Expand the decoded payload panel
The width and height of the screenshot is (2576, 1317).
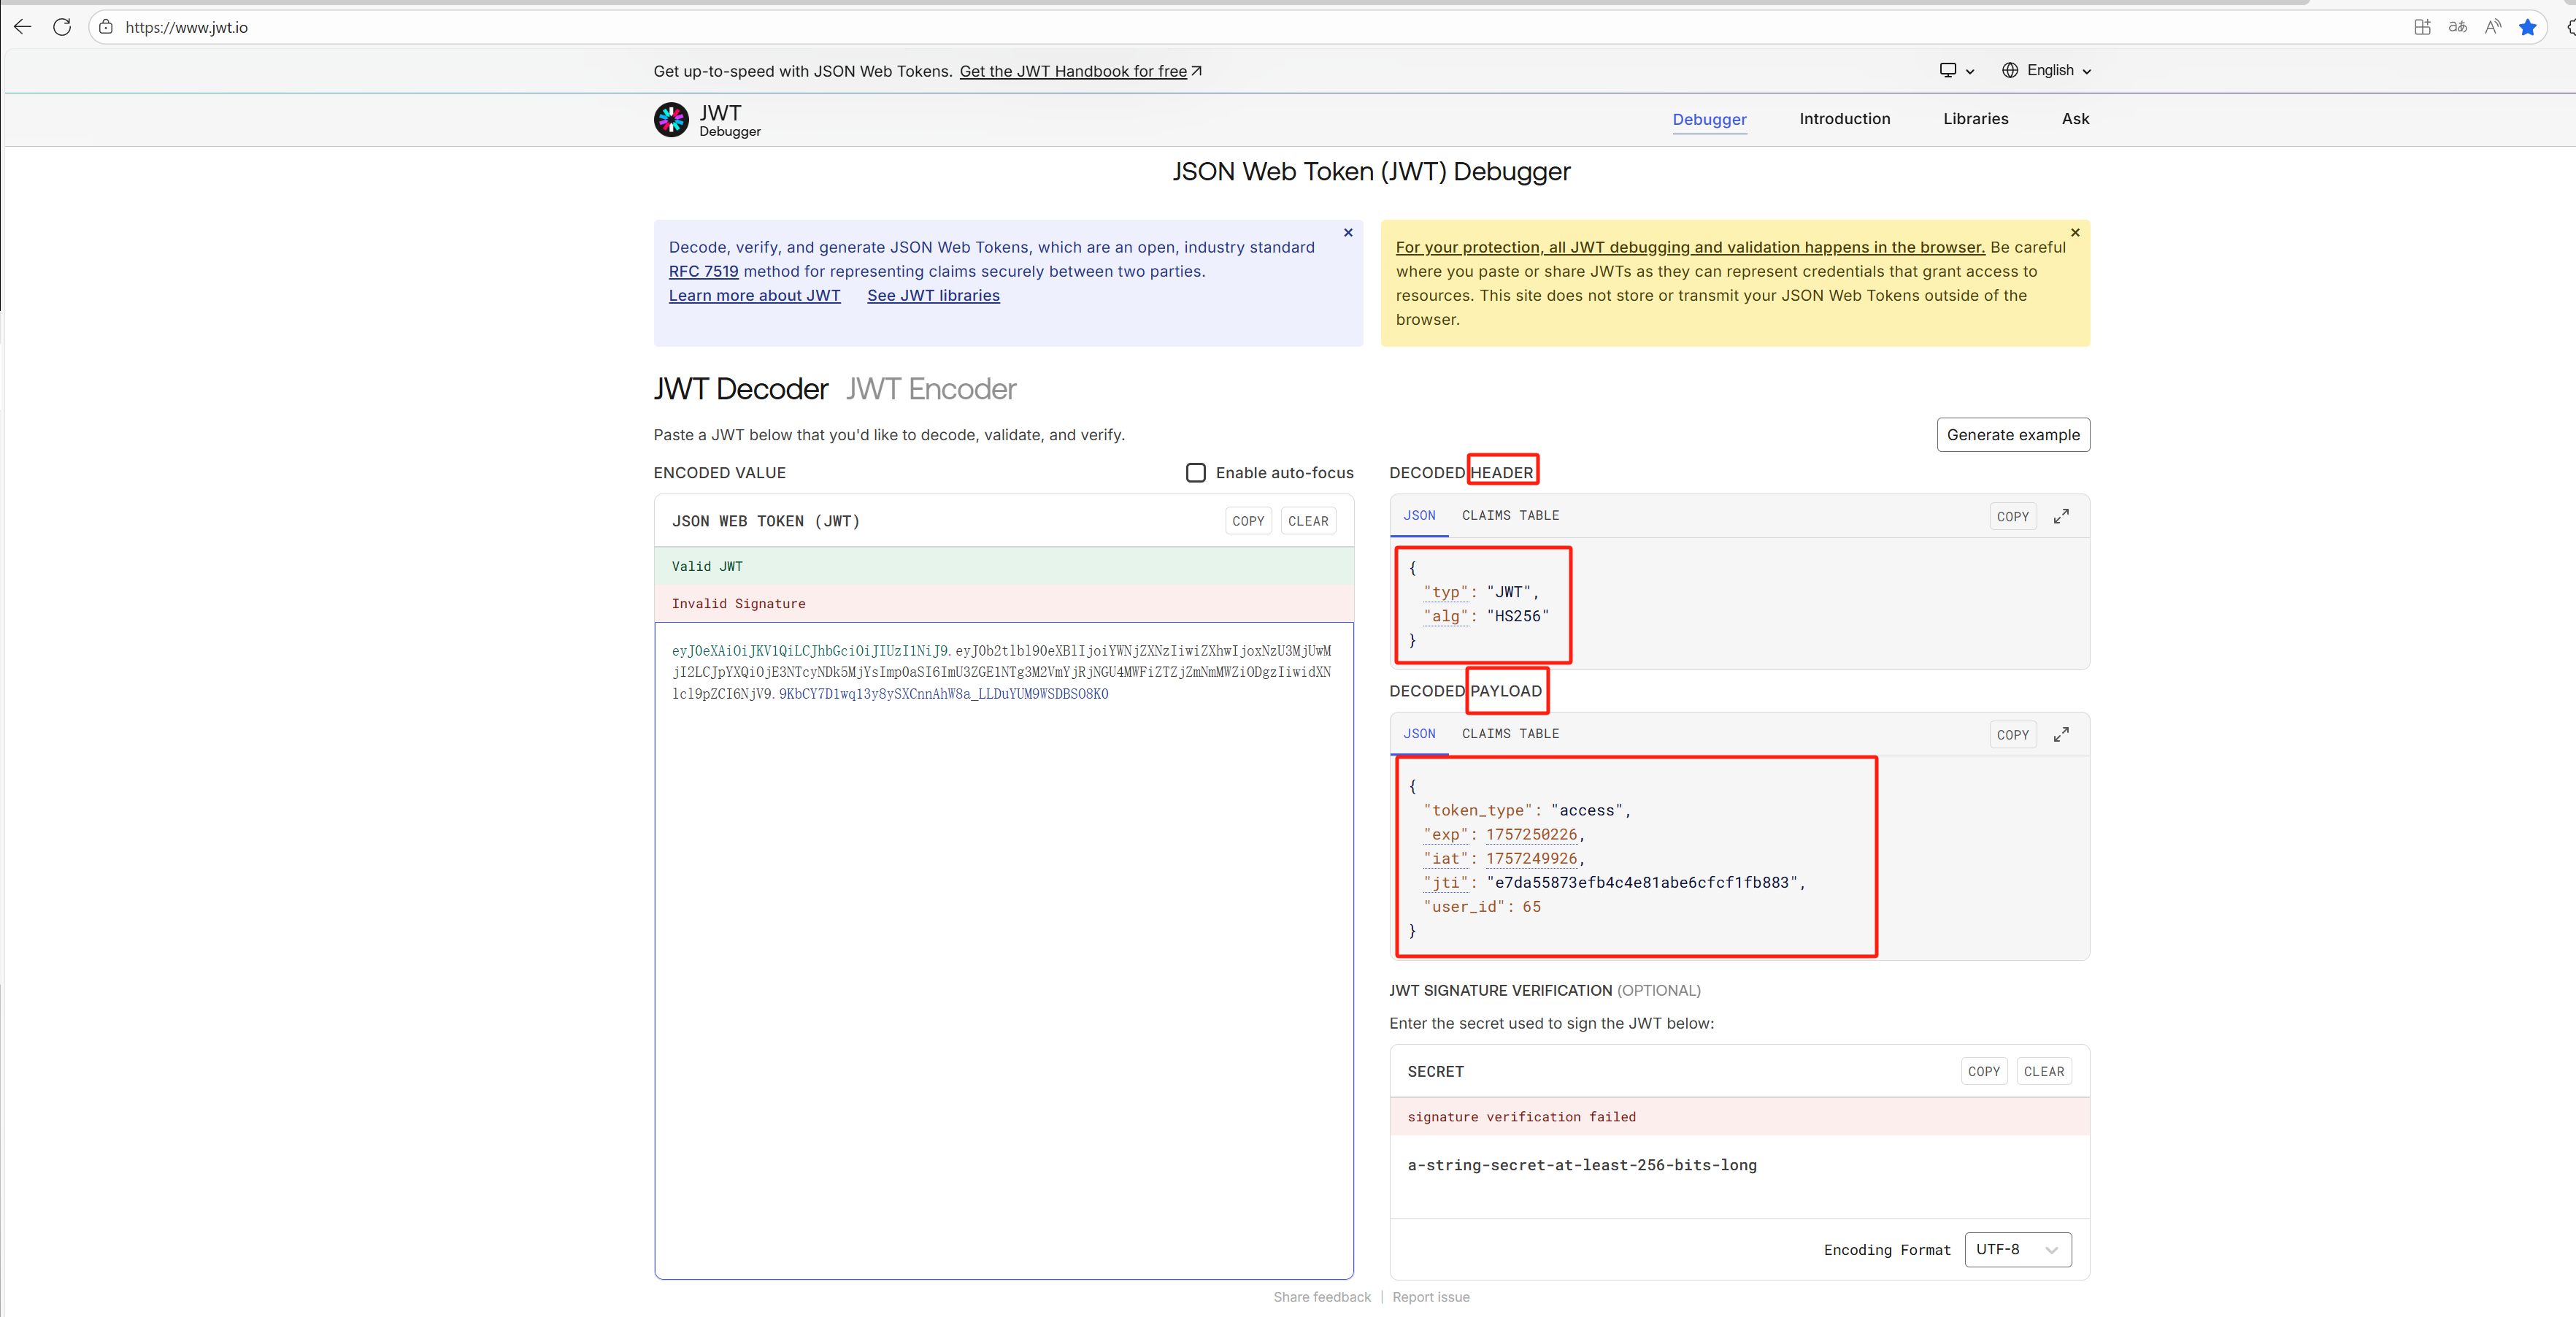(2061, 734)
